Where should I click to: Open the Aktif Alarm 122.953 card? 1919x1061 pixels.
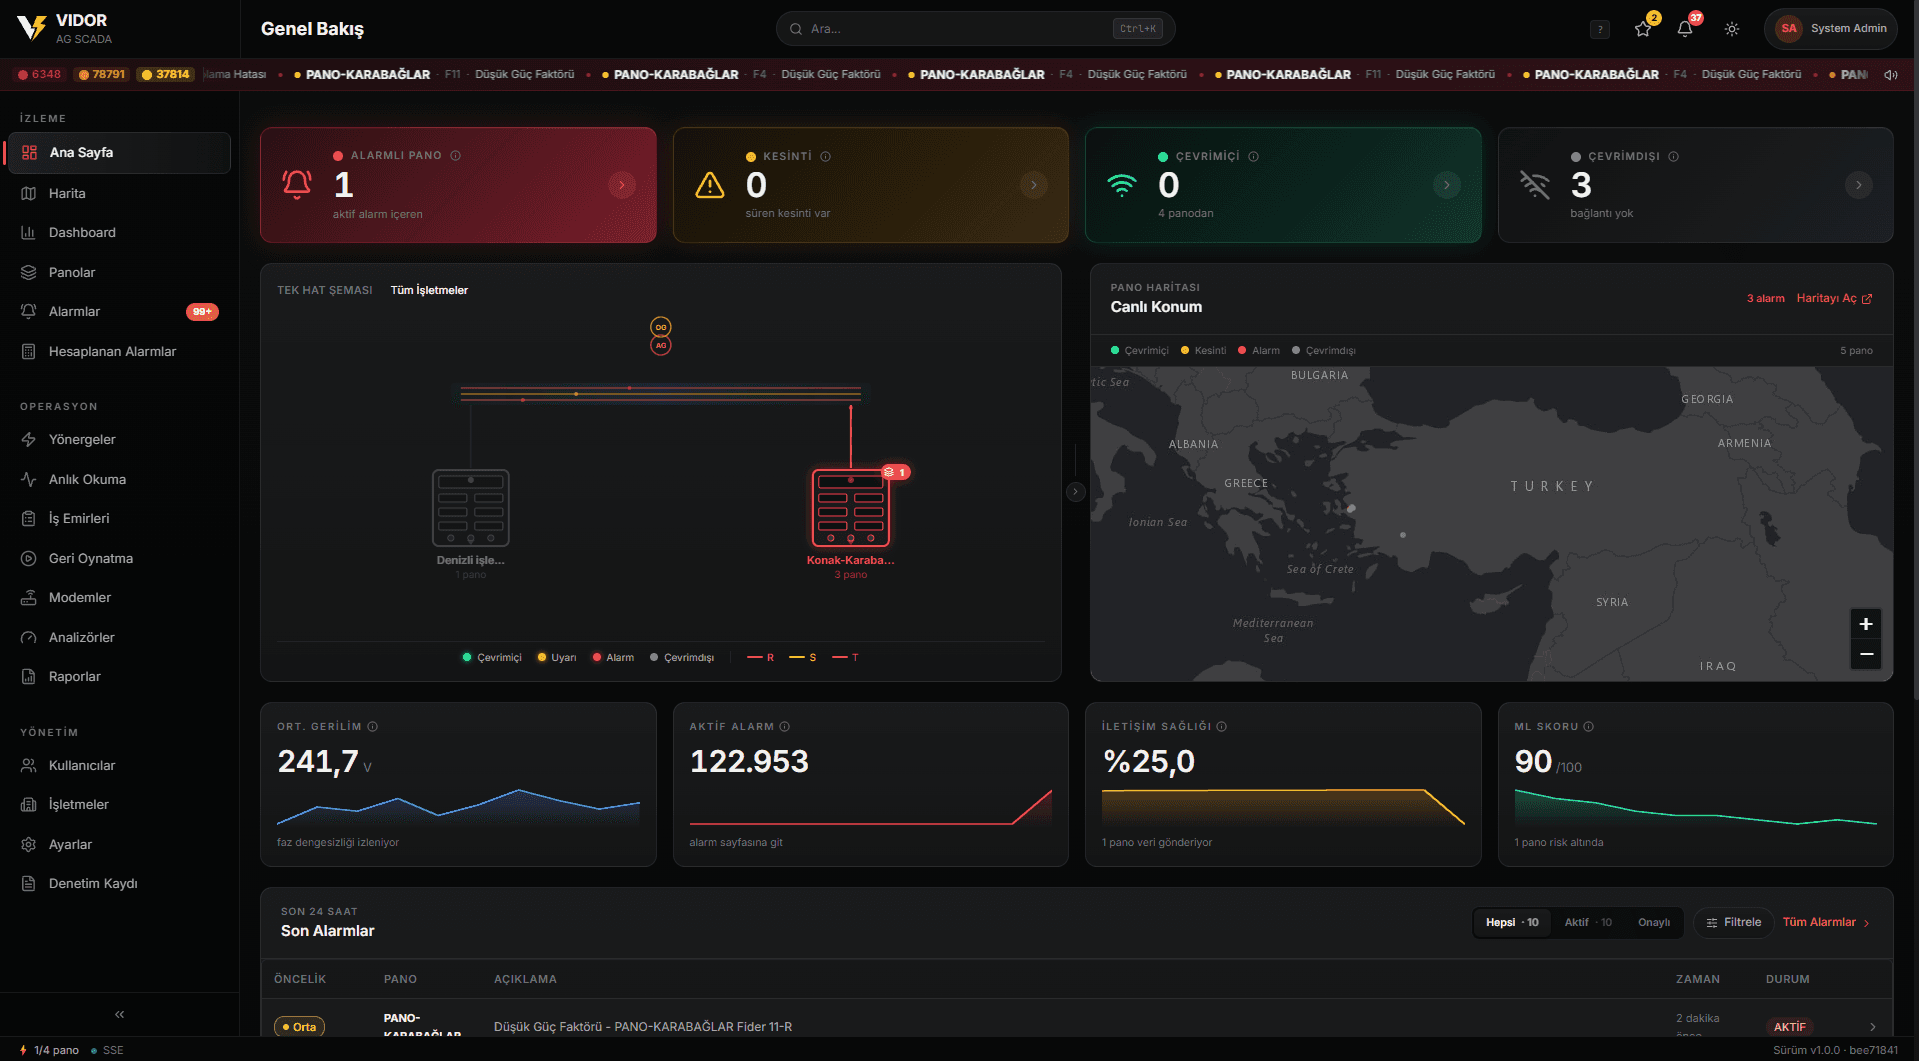pyautogui.click(x=871, y=784)
